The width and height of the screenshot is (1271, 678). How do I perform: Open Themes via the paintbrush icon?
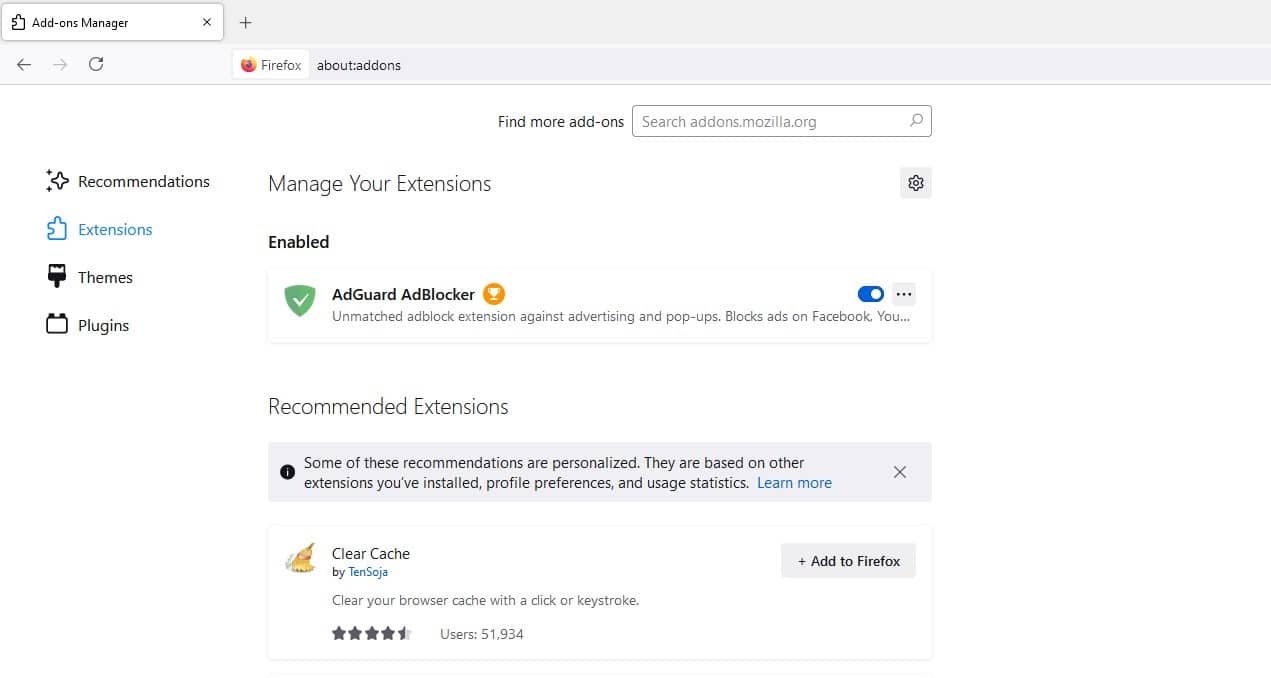click(57, 276)
